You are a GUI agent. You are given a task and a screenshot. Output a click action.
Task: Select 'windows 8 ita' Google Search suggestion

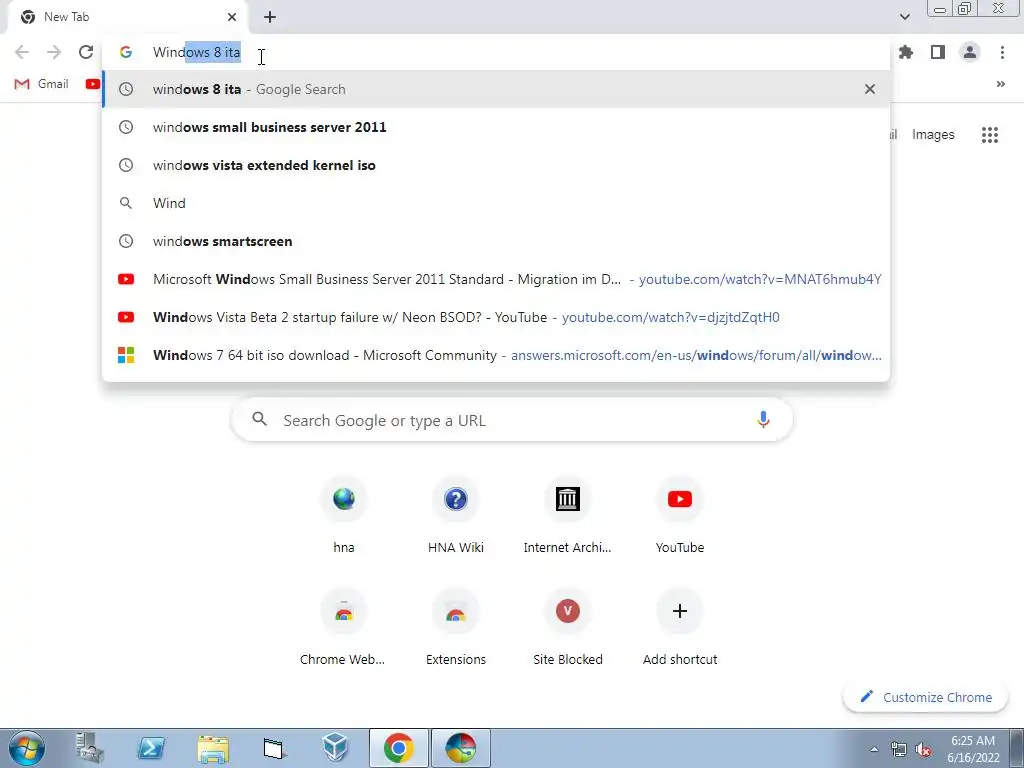(496, 89)
